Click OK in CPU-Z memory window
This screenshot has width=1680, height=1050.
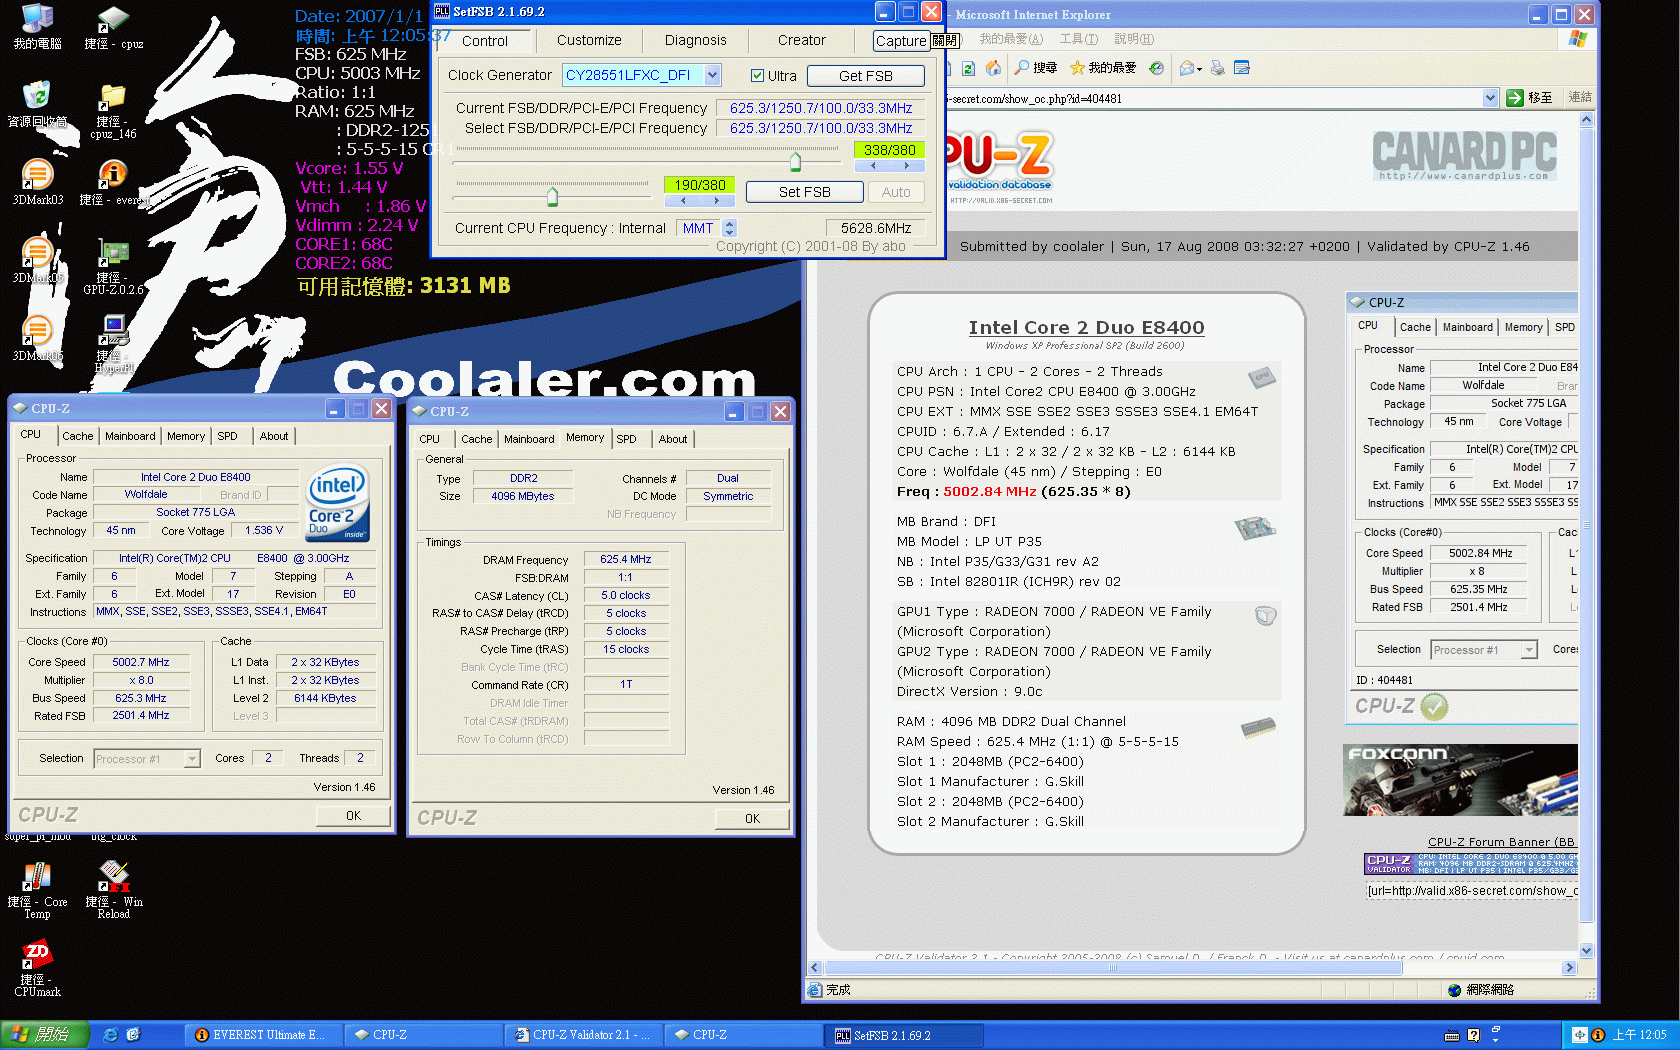(x=752, y=819)
